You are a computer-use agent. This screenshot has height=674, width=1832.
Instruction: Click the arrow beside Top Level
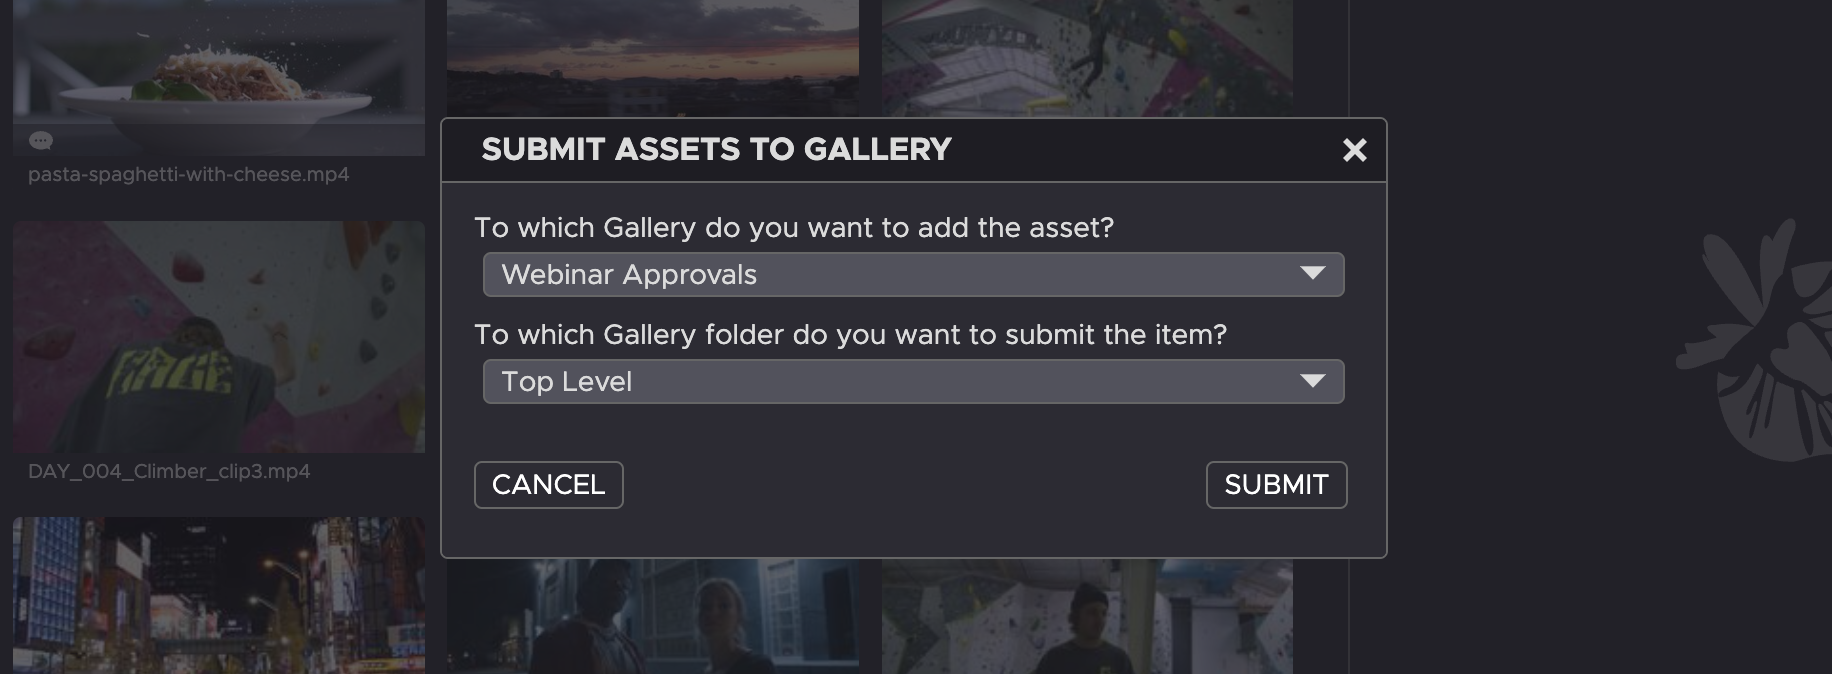click(x=1312, y=381)
